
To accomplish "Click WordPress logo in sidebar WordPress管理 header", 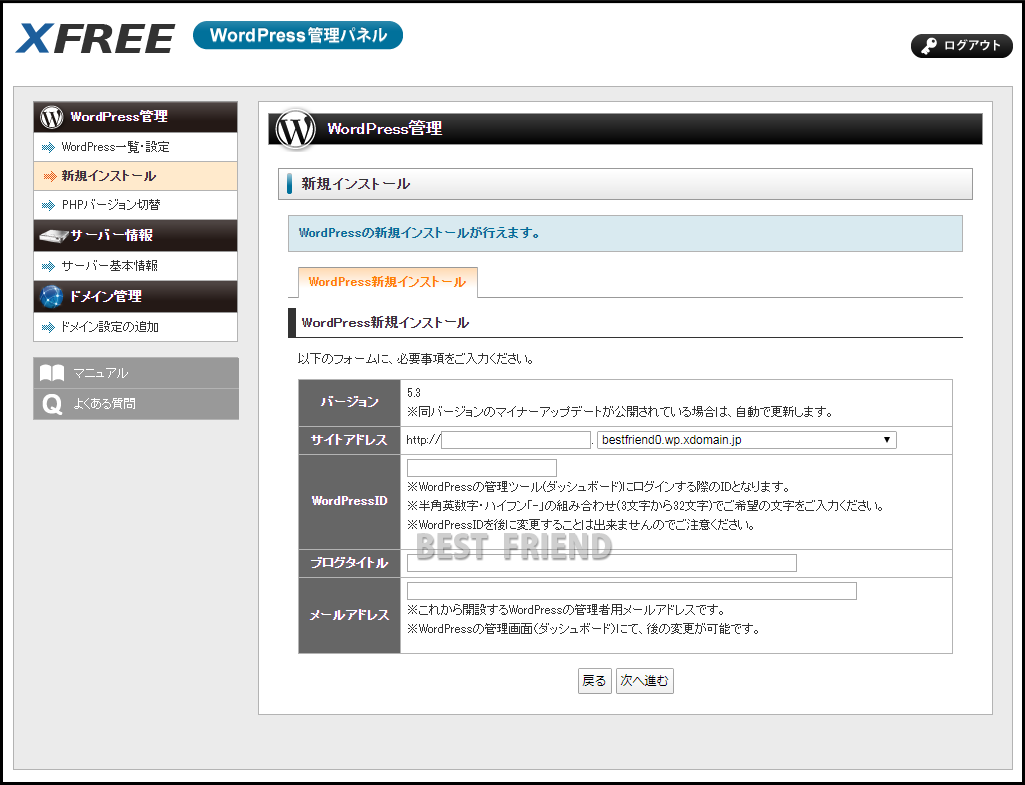I will click(52, 117).
